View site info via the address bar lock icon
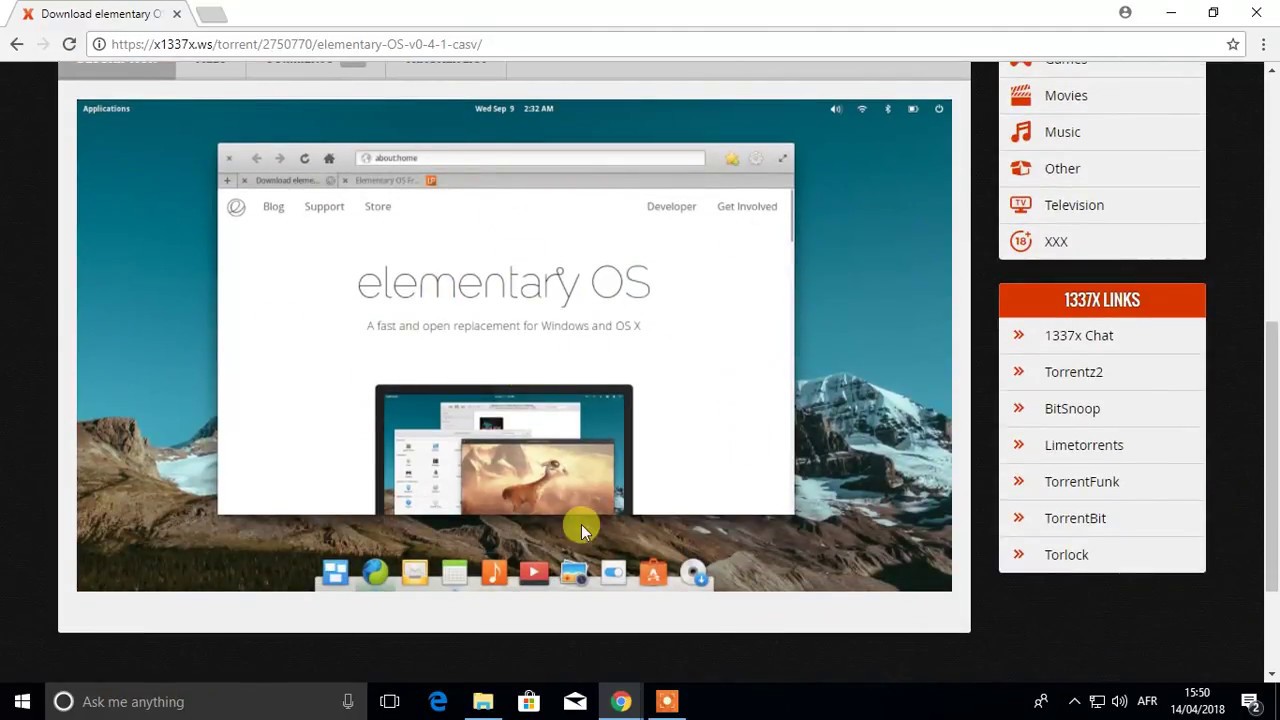The height and width of the screenshot is (720, 1280). (98, 44)
